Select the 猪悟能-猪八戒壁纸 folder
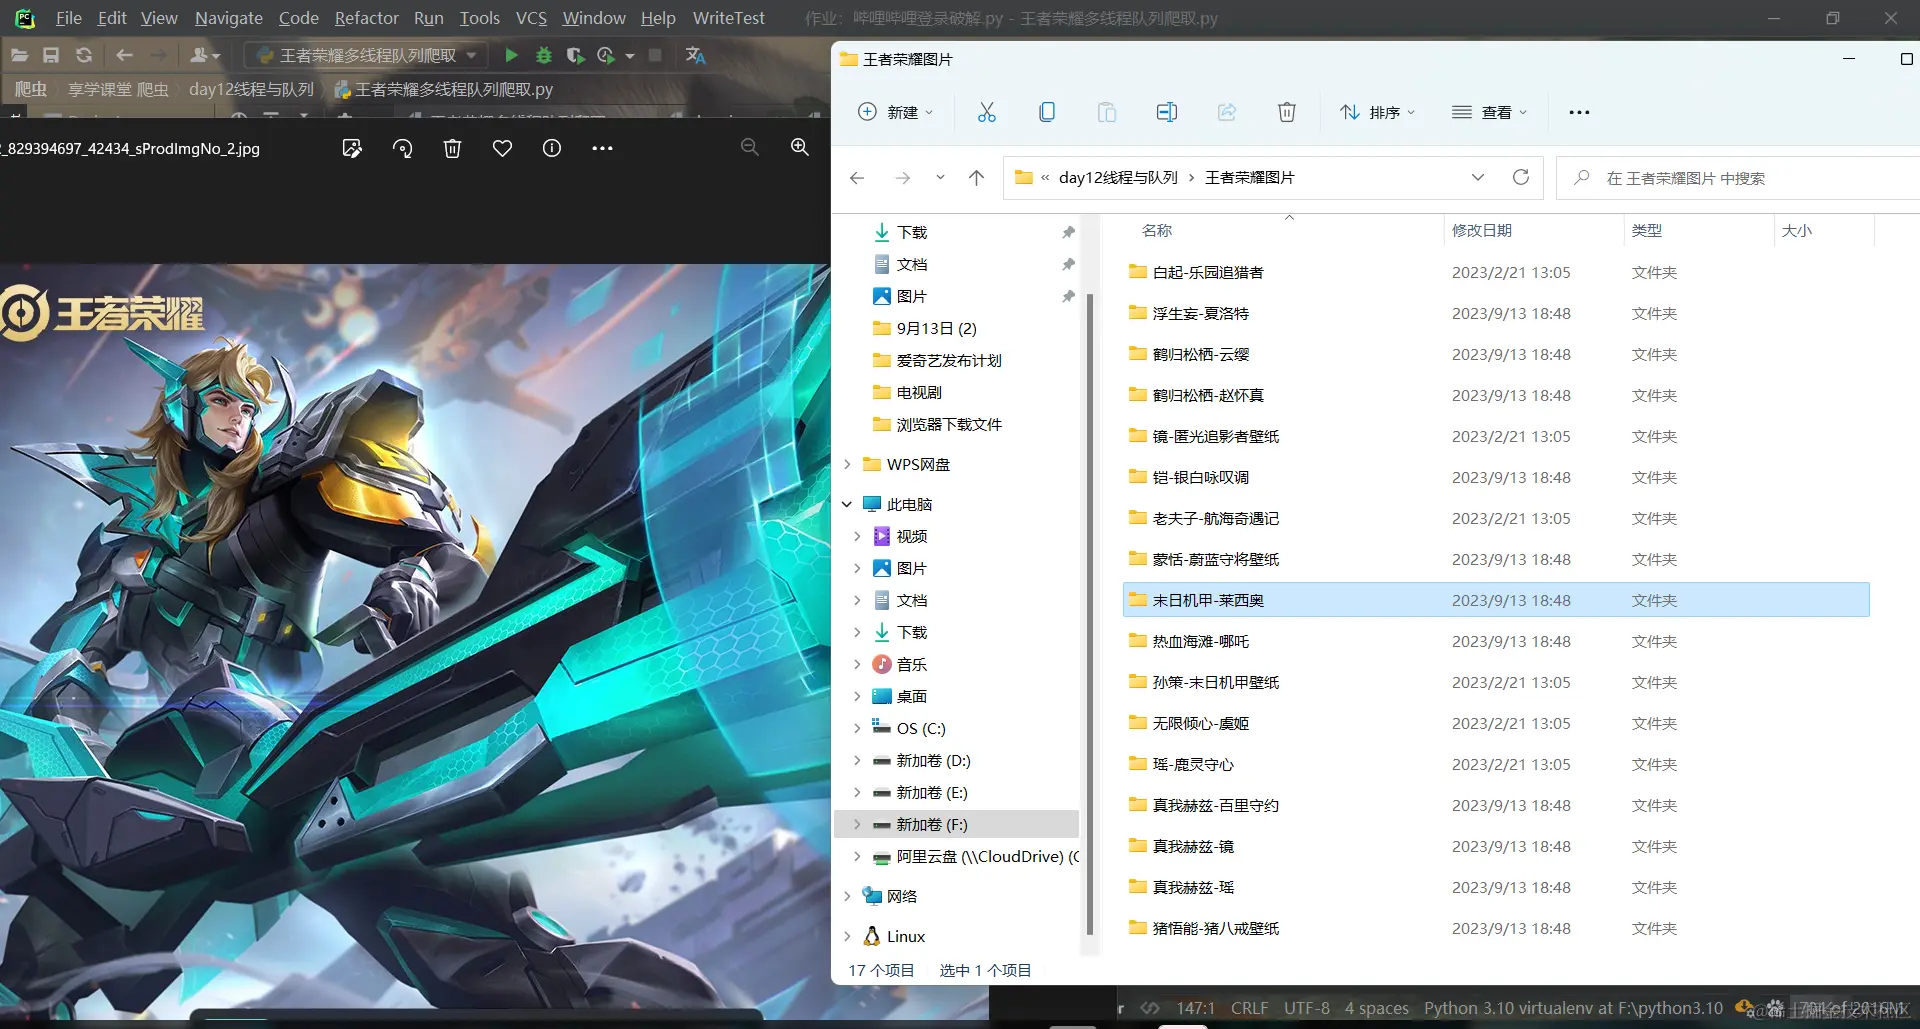 tap(1496, 928)
